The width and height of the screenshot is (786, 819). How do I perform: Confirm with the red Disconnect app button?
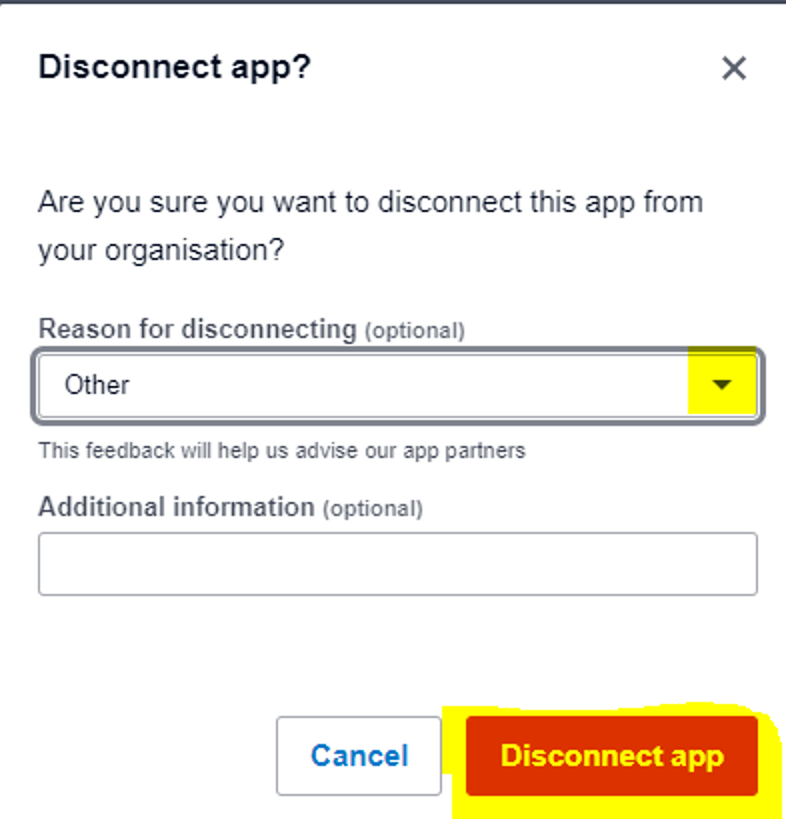[611, 756]
